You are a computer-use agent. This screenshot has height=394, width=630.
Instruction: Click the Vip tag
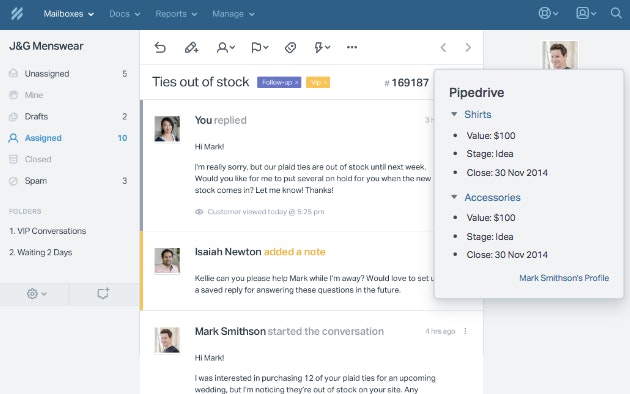tap(318, 82)
